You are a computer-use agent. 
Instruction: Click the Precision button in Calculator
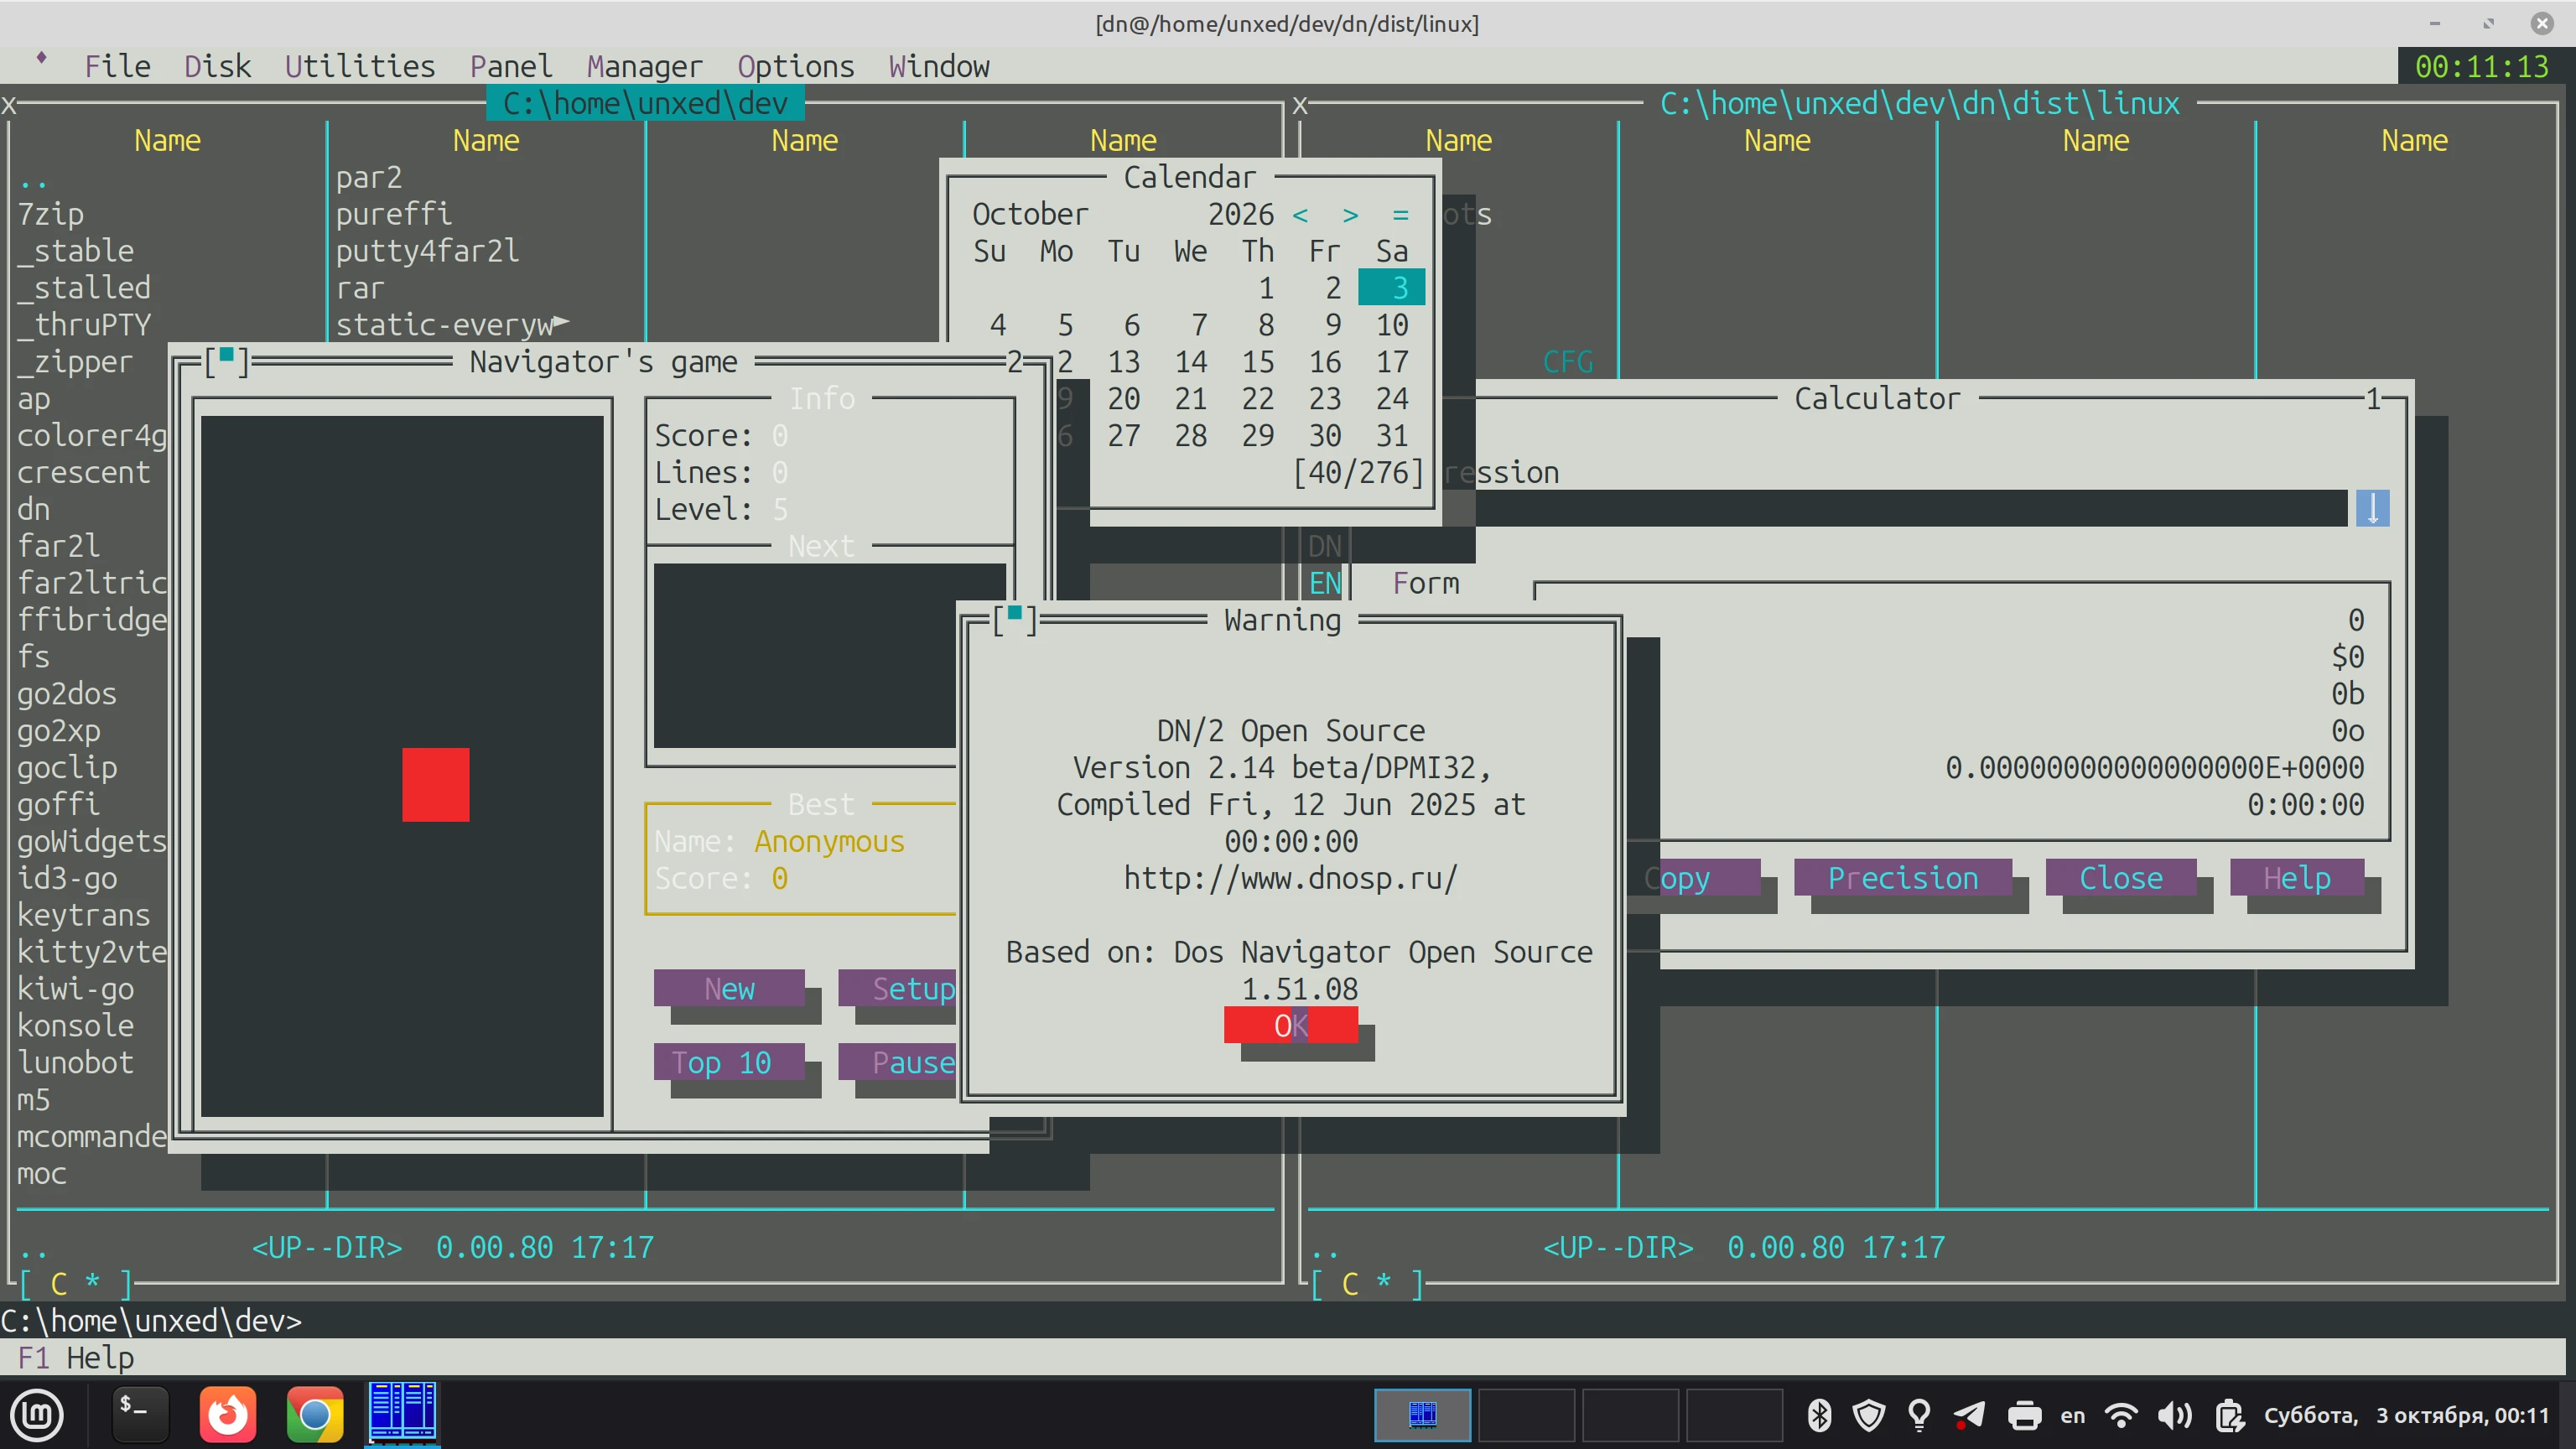coord(1903,878)
